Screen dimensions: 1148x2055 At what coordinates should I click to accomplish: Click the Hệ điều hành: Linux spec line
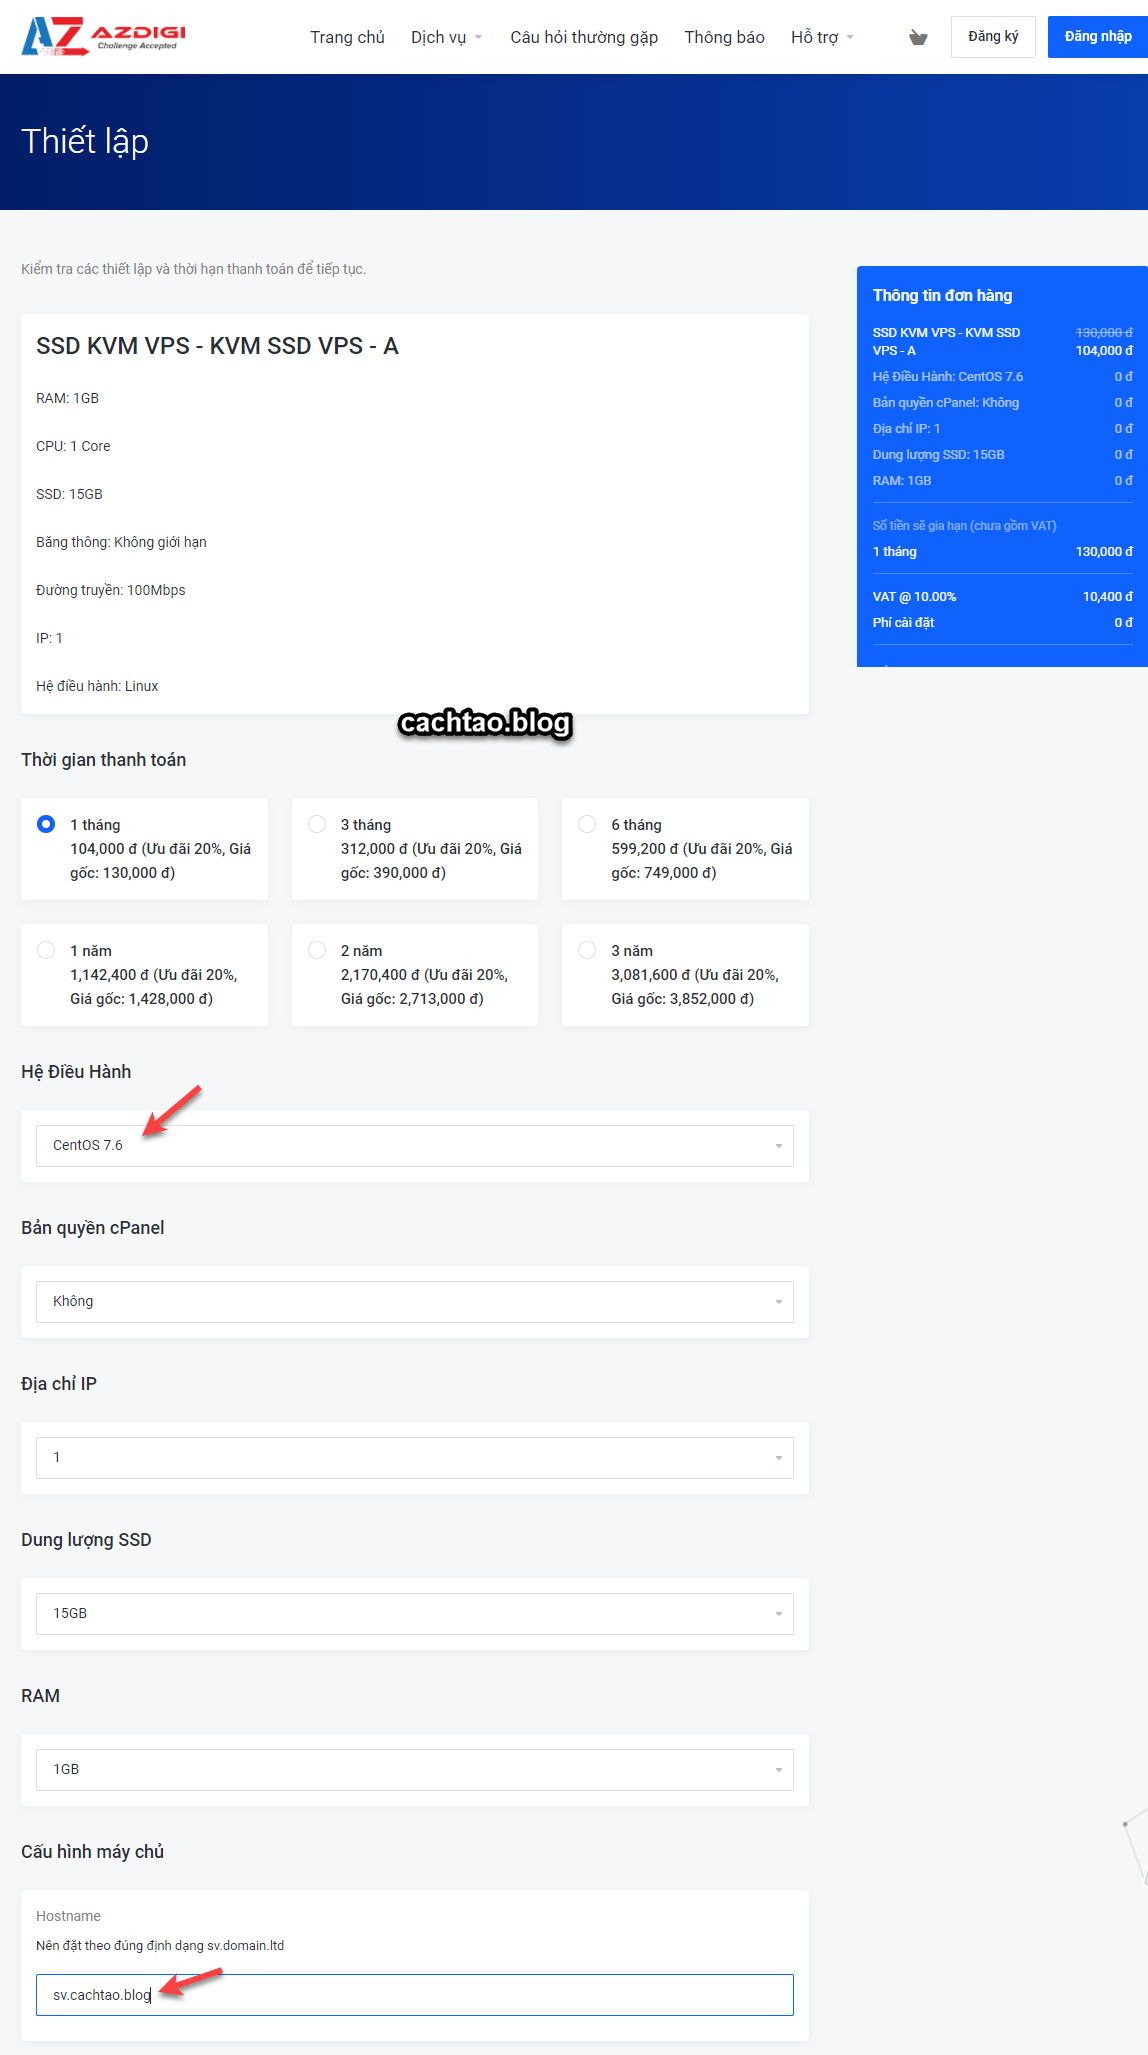coord(97,686)
